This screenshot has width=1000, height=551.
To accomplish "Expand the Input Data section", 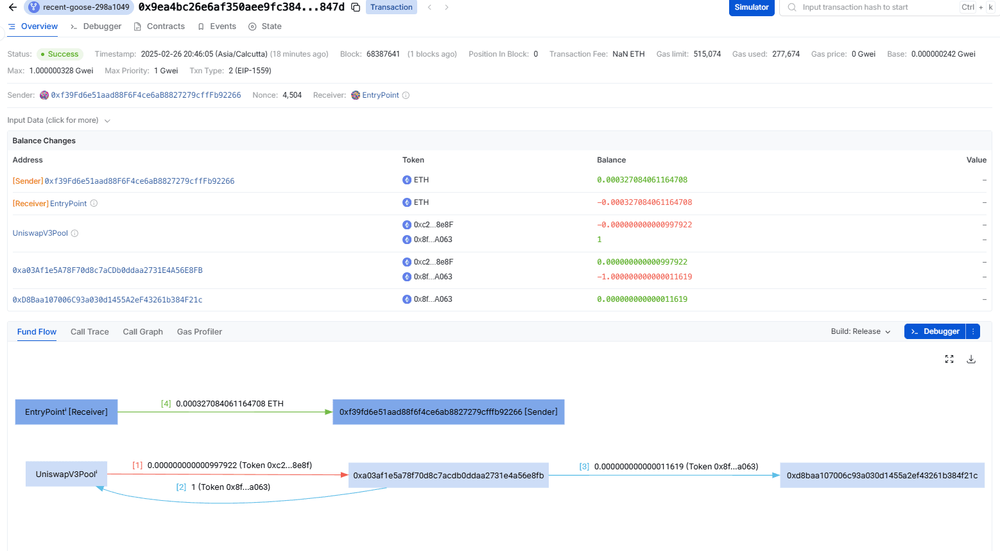I will click(59, 121).
